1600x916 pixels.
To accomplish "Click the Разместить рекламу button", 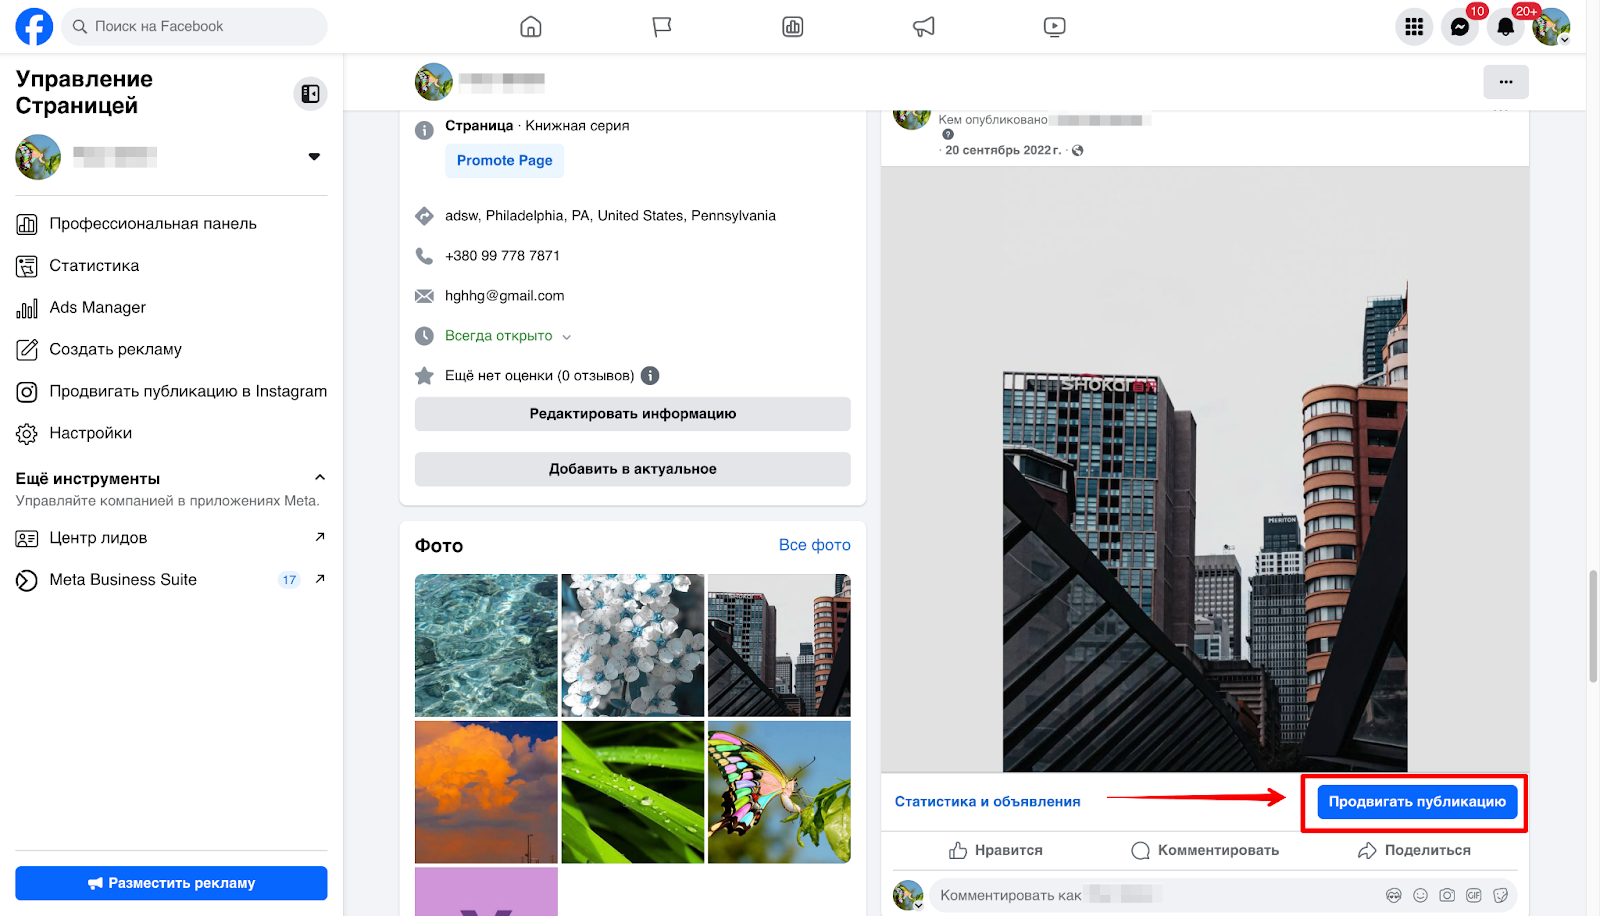I will [x=171, y=883].
